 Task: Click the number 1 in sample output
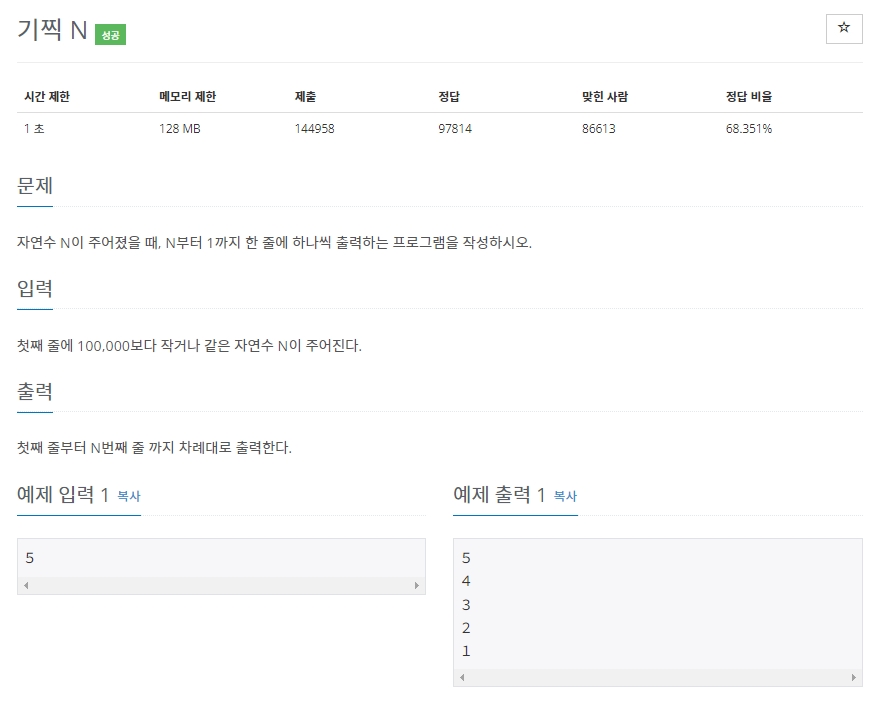[466, 651]
